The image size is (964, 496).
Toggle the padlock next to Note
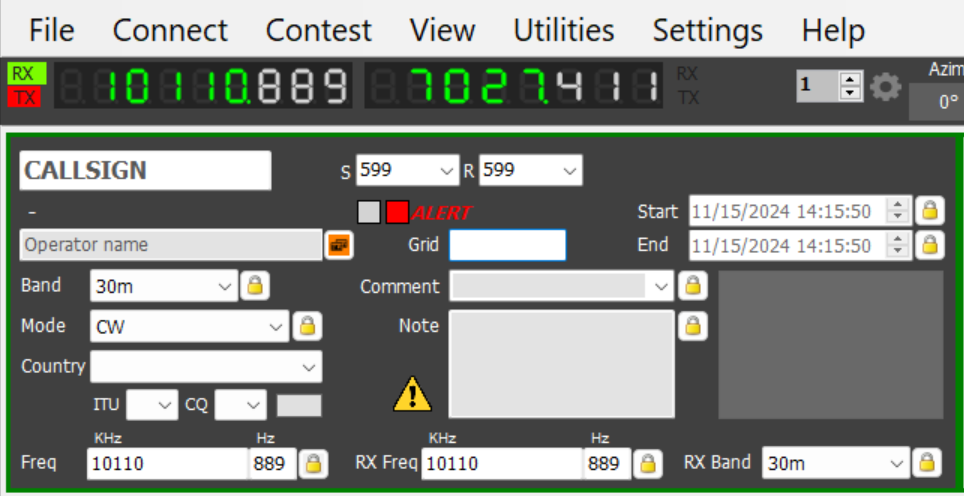tap(693, 326)
